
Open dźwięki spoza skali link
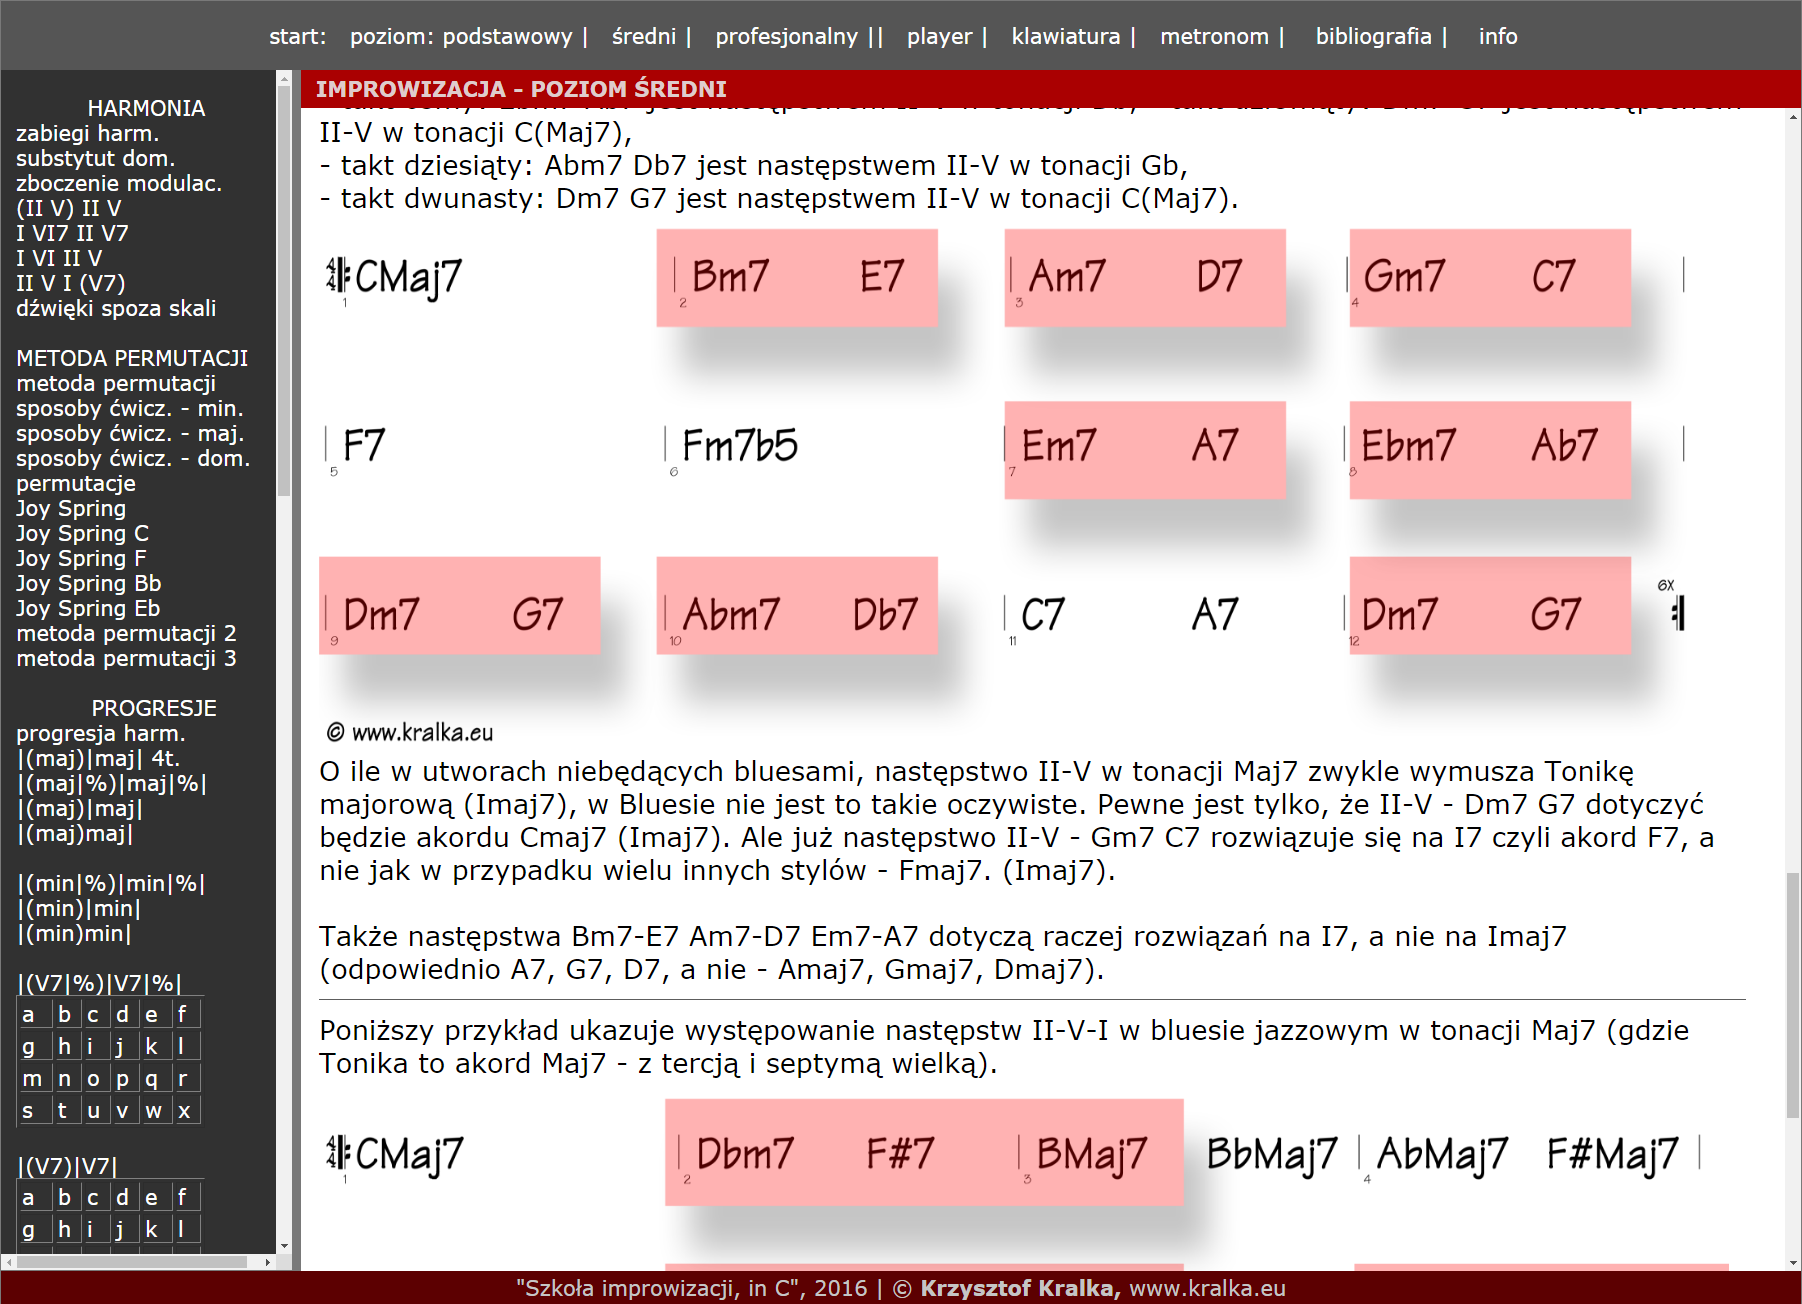[116, 308]
